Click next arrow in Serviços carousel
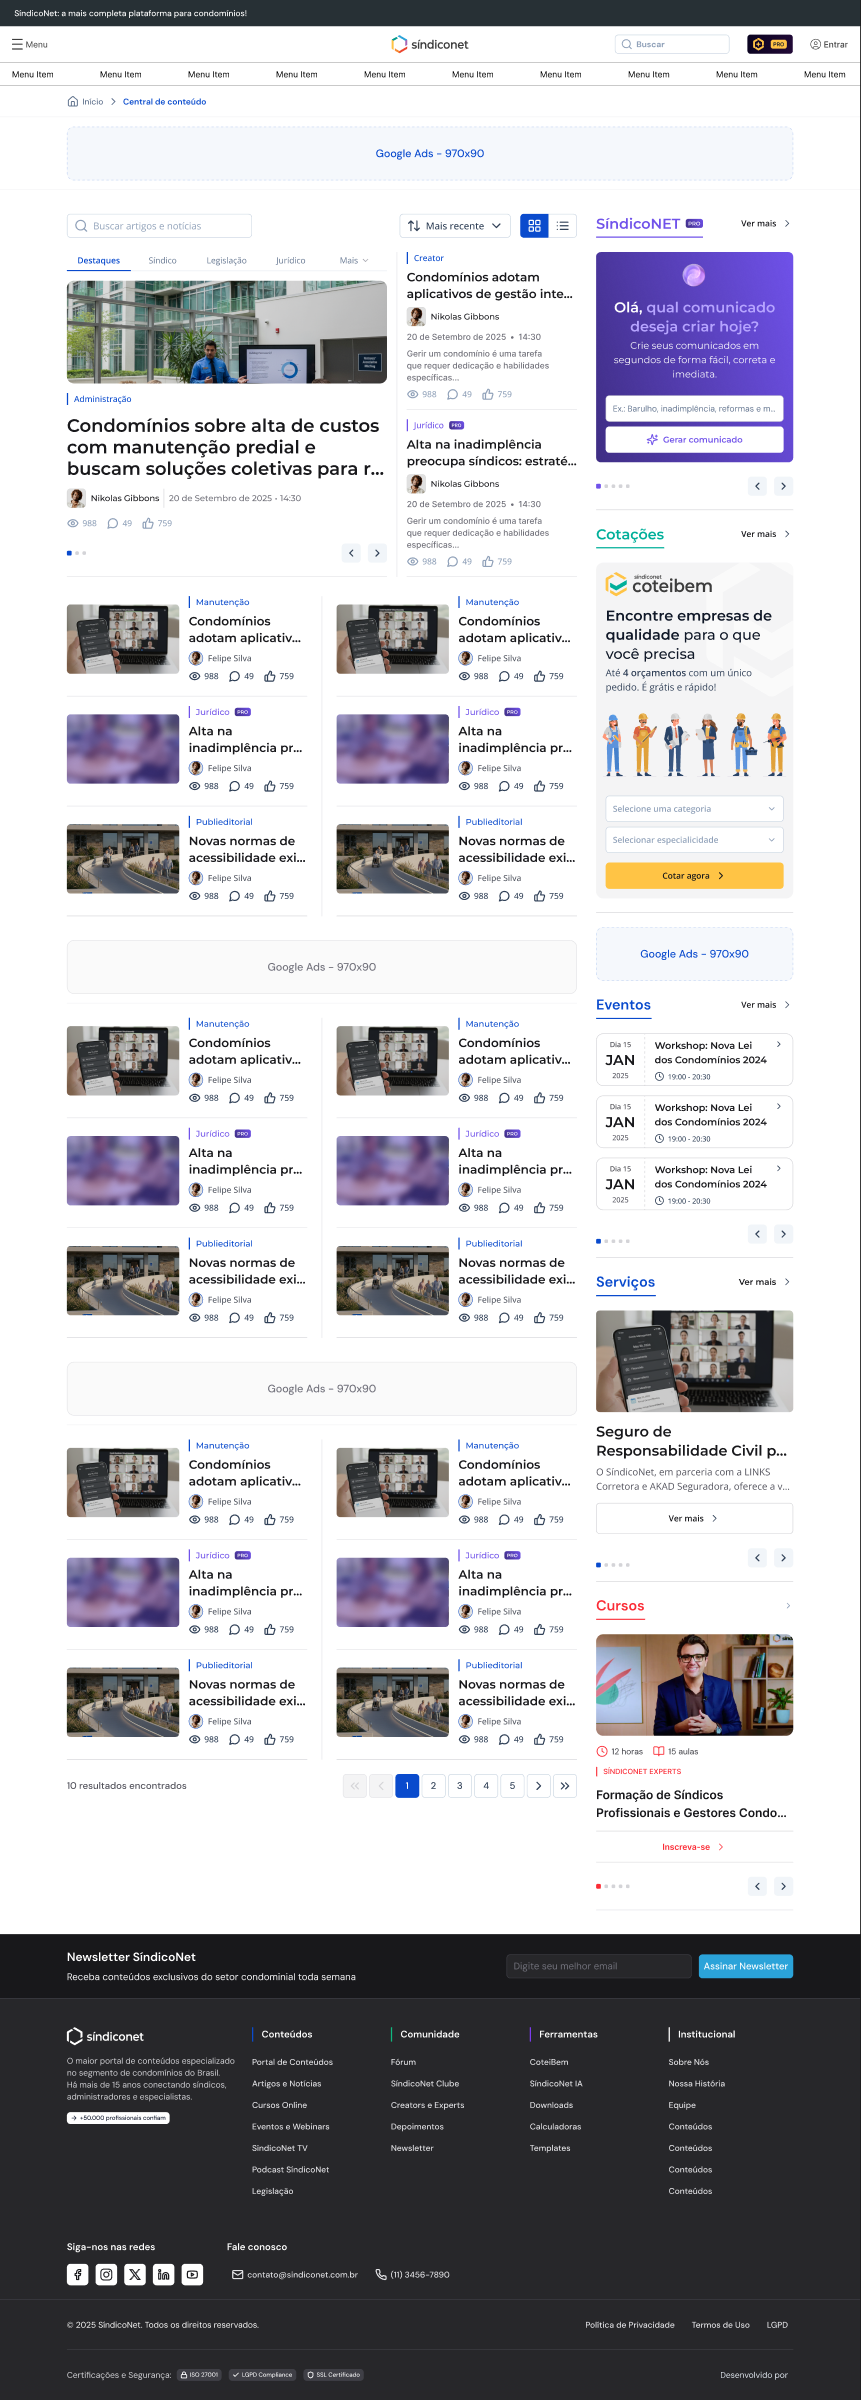 [x=783, y=1558]
